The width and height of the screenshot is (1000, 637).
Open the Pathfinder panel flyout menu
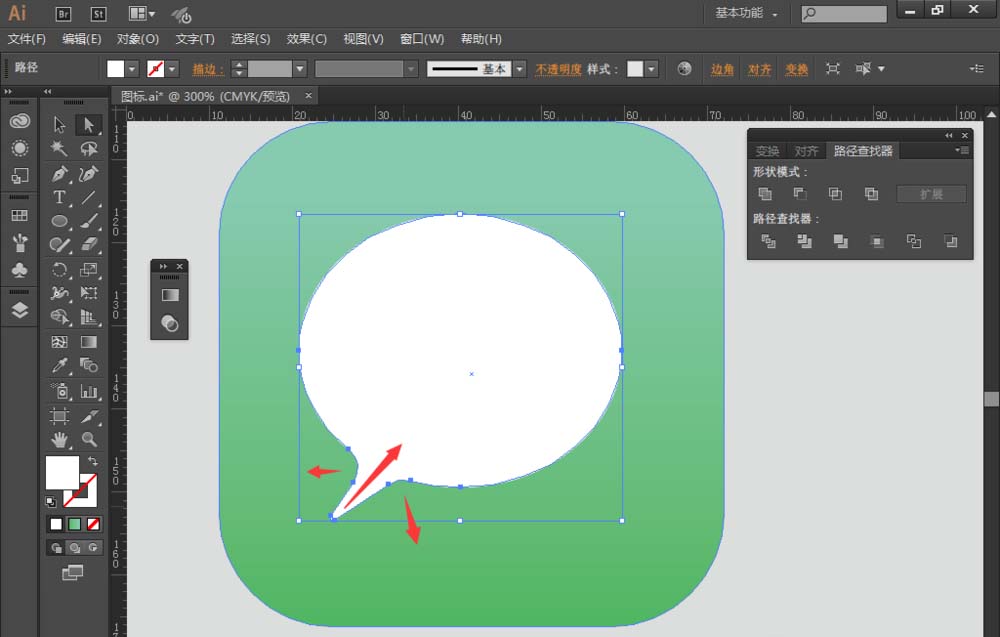(x=960, y=150)
